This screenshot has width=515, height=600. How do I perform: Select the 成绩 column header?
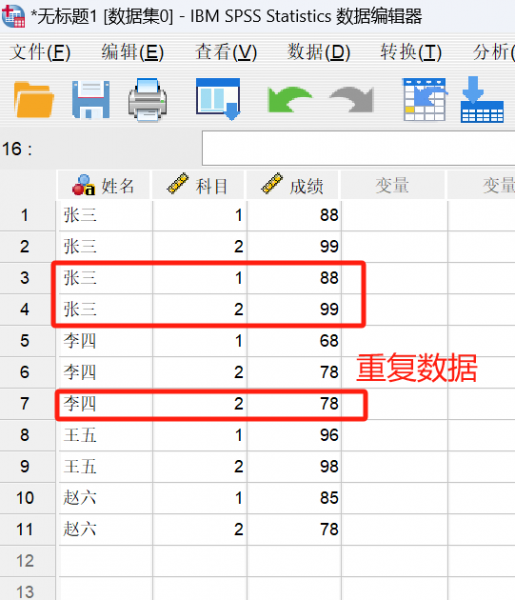[293, 186]
